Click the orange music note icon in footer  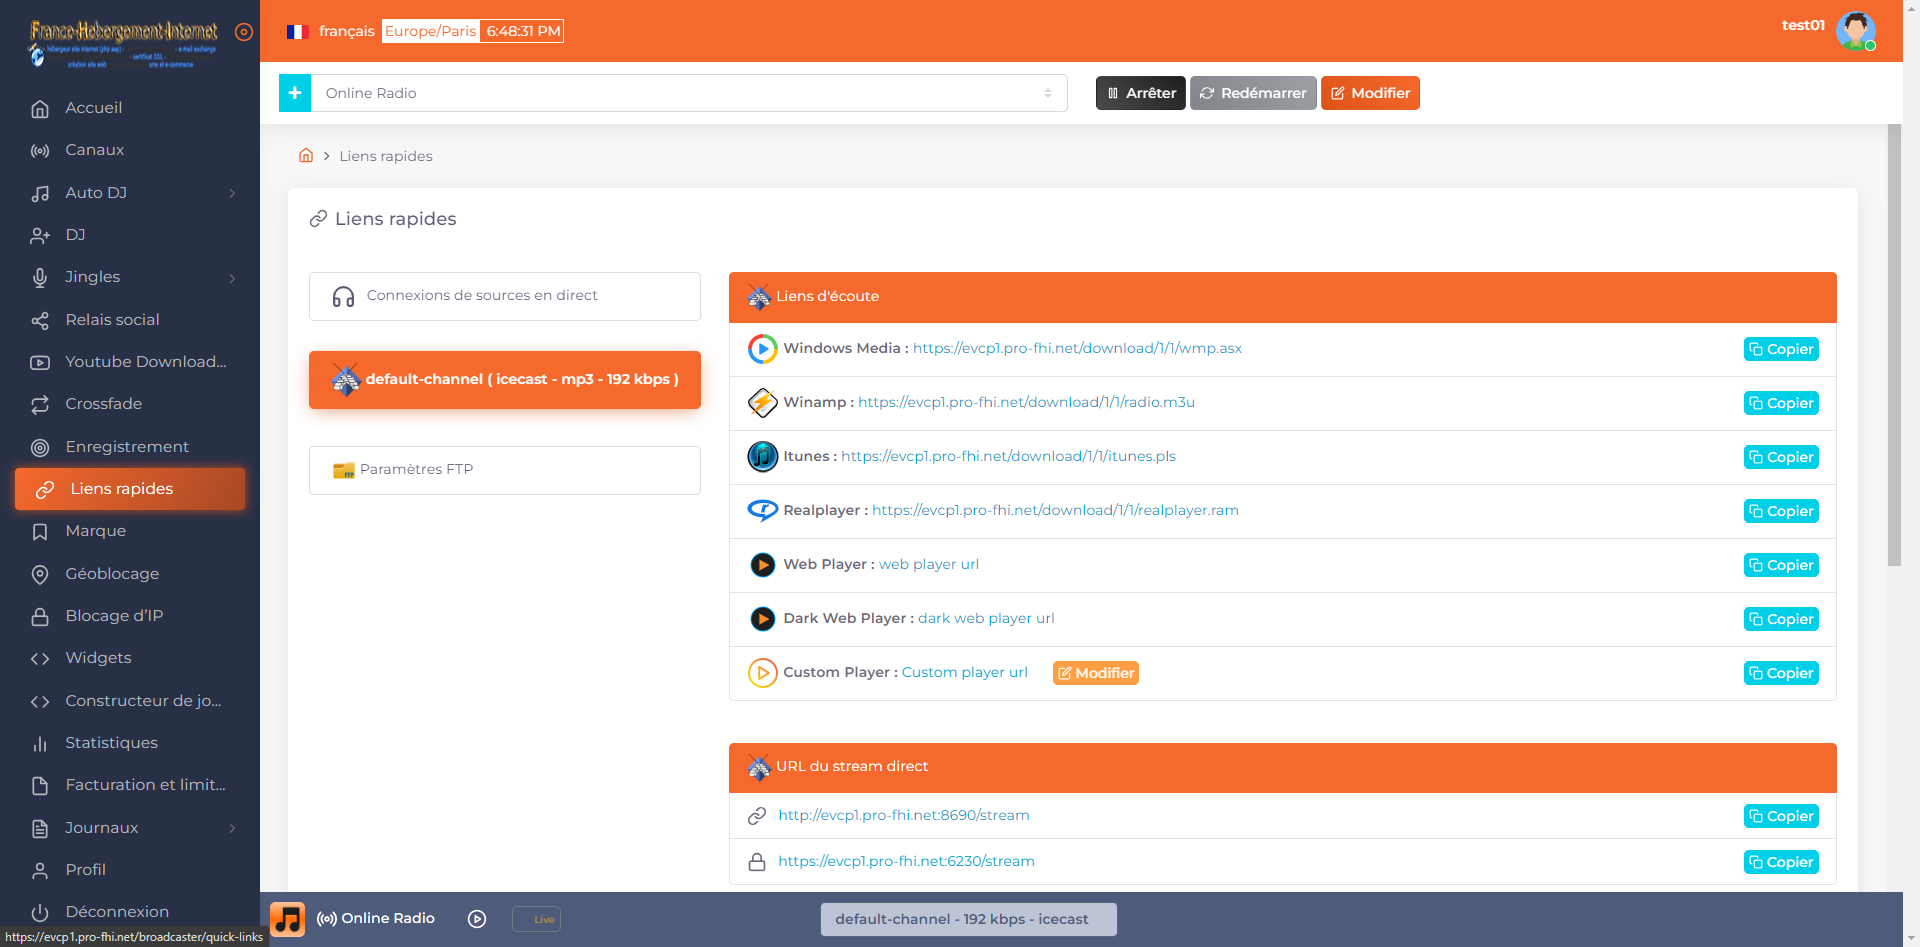288,919
